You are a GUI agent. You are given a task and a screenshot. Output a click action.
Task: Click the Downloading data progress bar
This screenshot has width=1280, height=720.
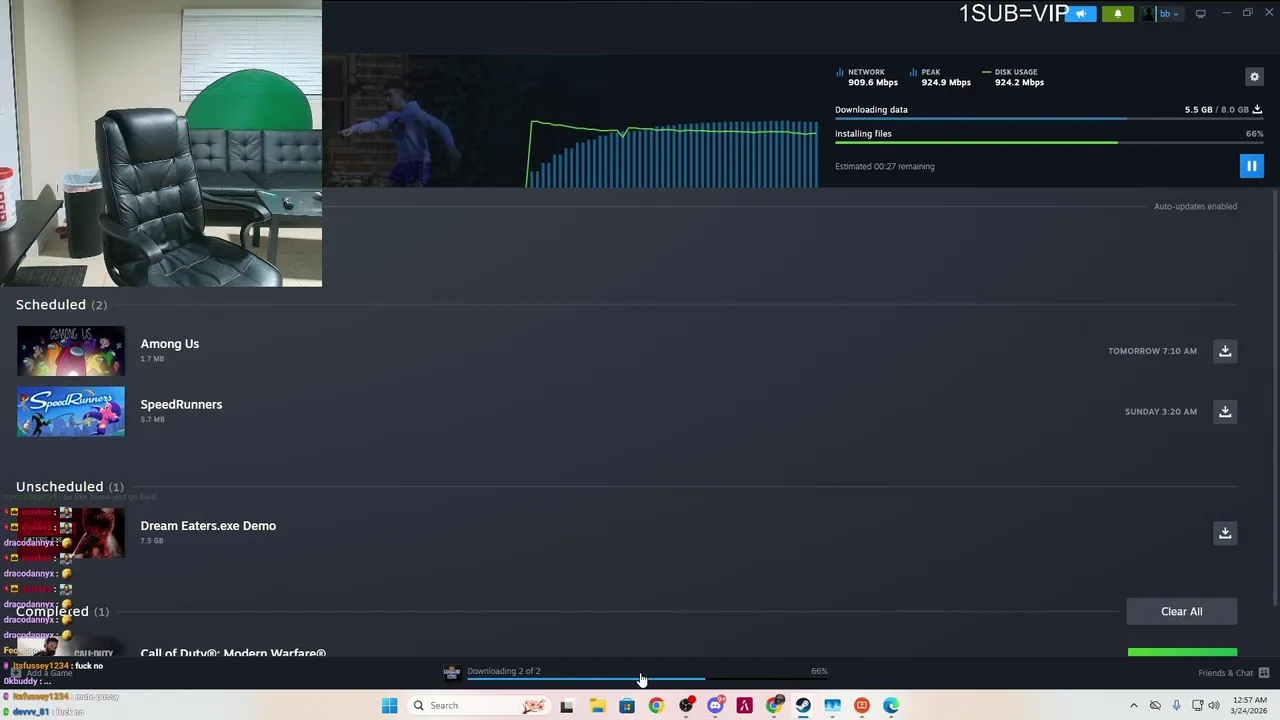(x=1049, y=119)
